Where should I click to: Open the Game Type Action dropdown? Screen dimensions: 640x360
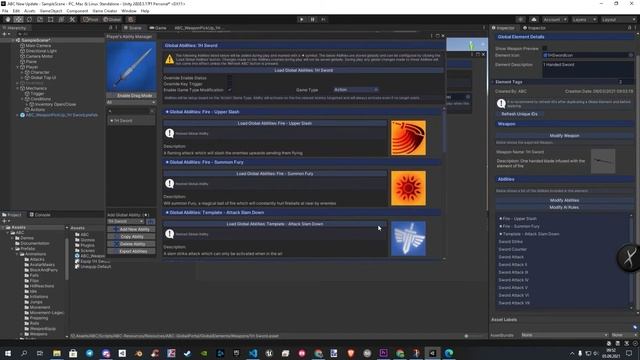click(356, 90)
